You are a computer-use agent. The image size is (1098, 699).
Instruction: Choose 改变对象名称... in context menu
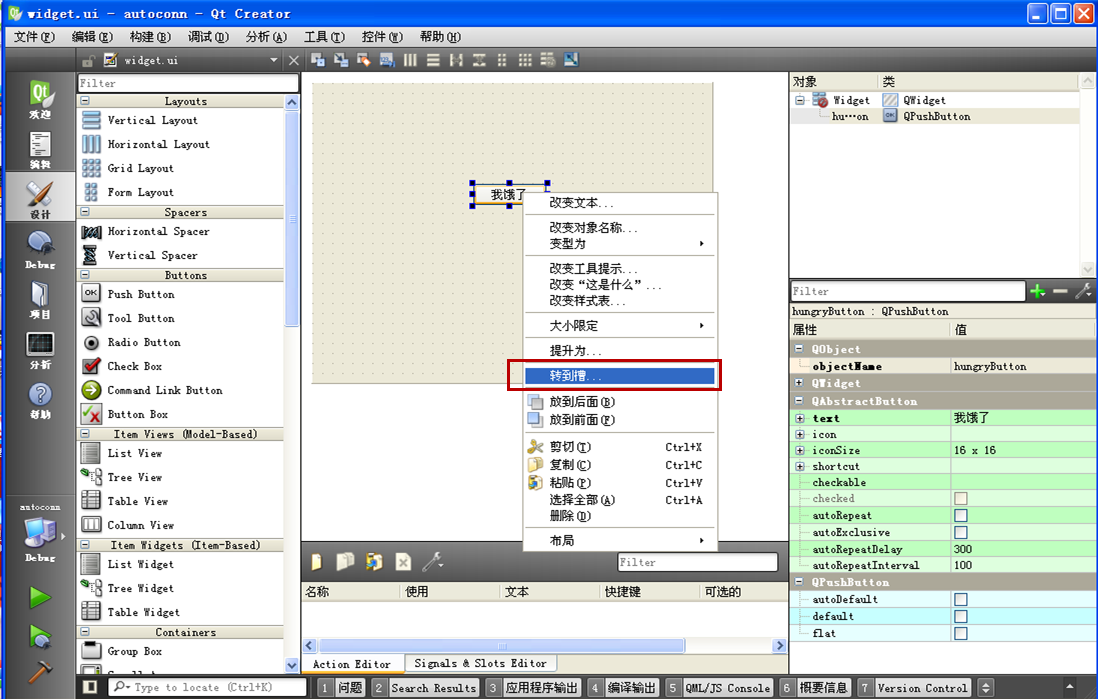[620, 228]
